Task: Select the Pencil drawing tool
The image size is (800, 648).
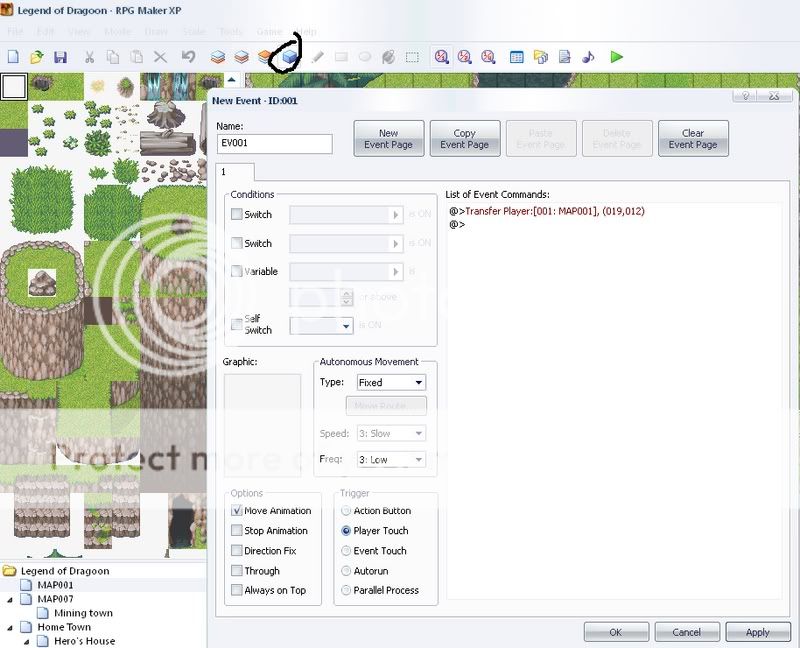Action: (318, 57)
